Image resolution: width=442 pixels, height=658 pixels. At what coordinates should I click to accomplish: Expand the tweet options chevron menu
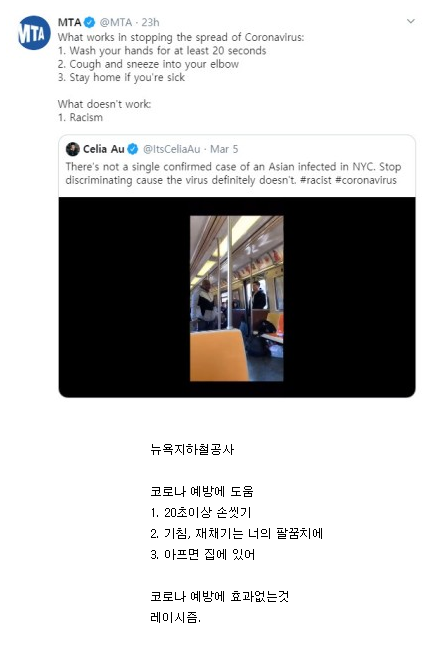pyautogui.click(x=411, y=21)
